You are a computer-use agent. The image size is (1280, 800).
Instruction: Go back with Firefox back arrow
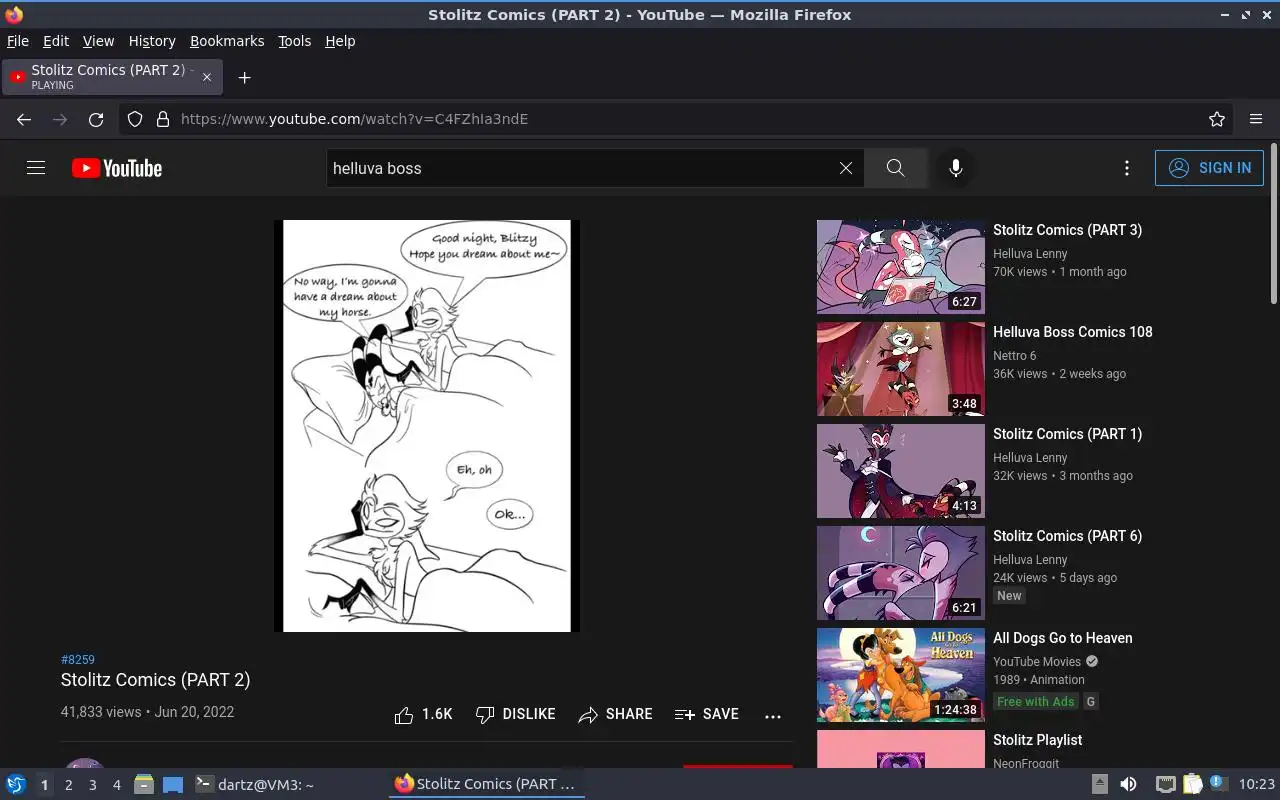(x=24, y=119)
